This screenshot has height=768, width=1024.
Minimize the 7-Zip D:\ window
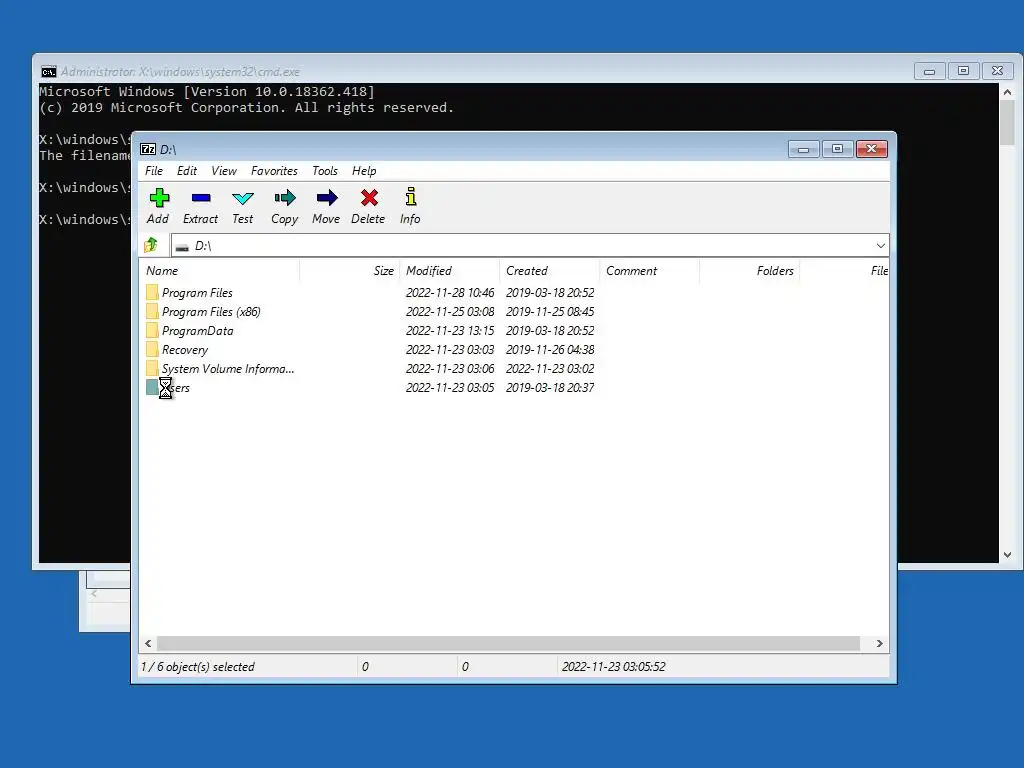pyautogui.click(x=803, y=150)
